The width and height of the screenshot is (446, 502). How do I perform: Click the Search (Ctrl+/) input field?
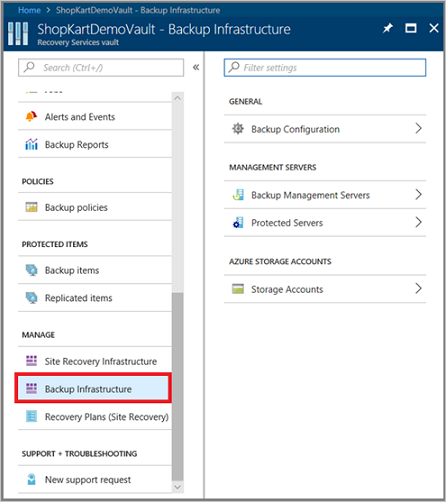point(101,68)
